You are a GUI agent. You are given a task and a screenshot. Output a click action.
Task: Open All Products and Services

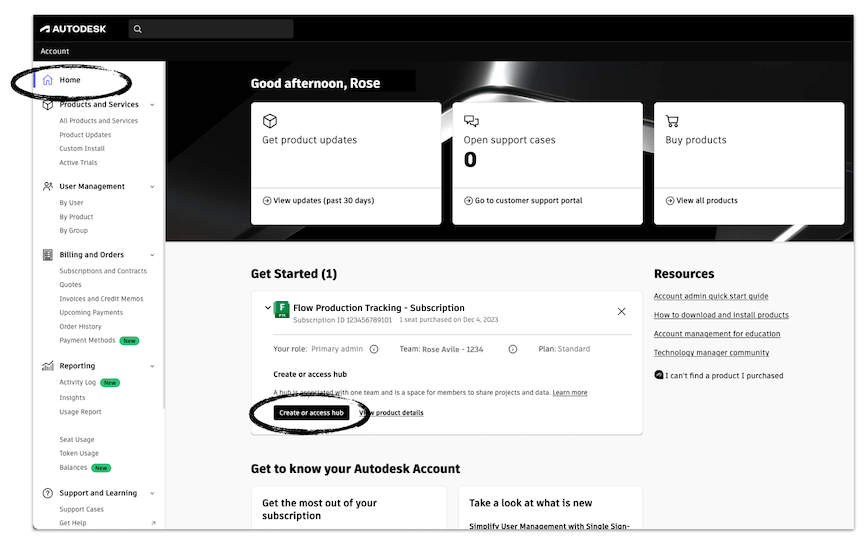99,121
